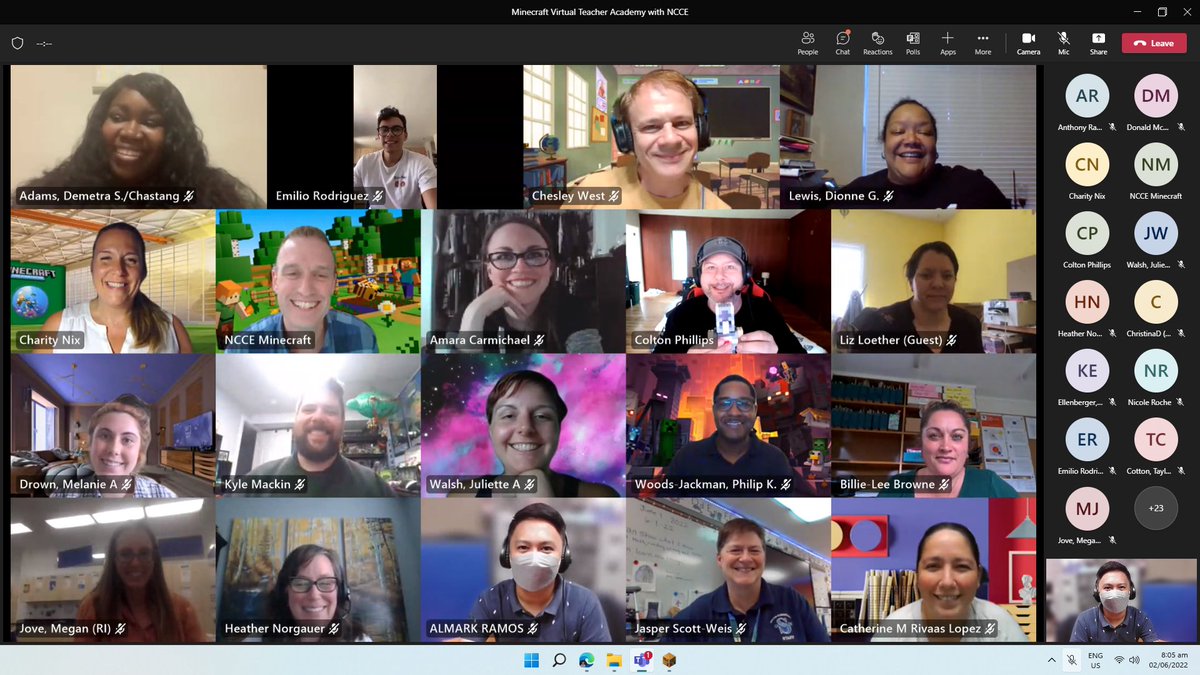The image size is (1200, 675).
Task: Click Kyle Mackin video tile
Action: click(x=318, y=426)
